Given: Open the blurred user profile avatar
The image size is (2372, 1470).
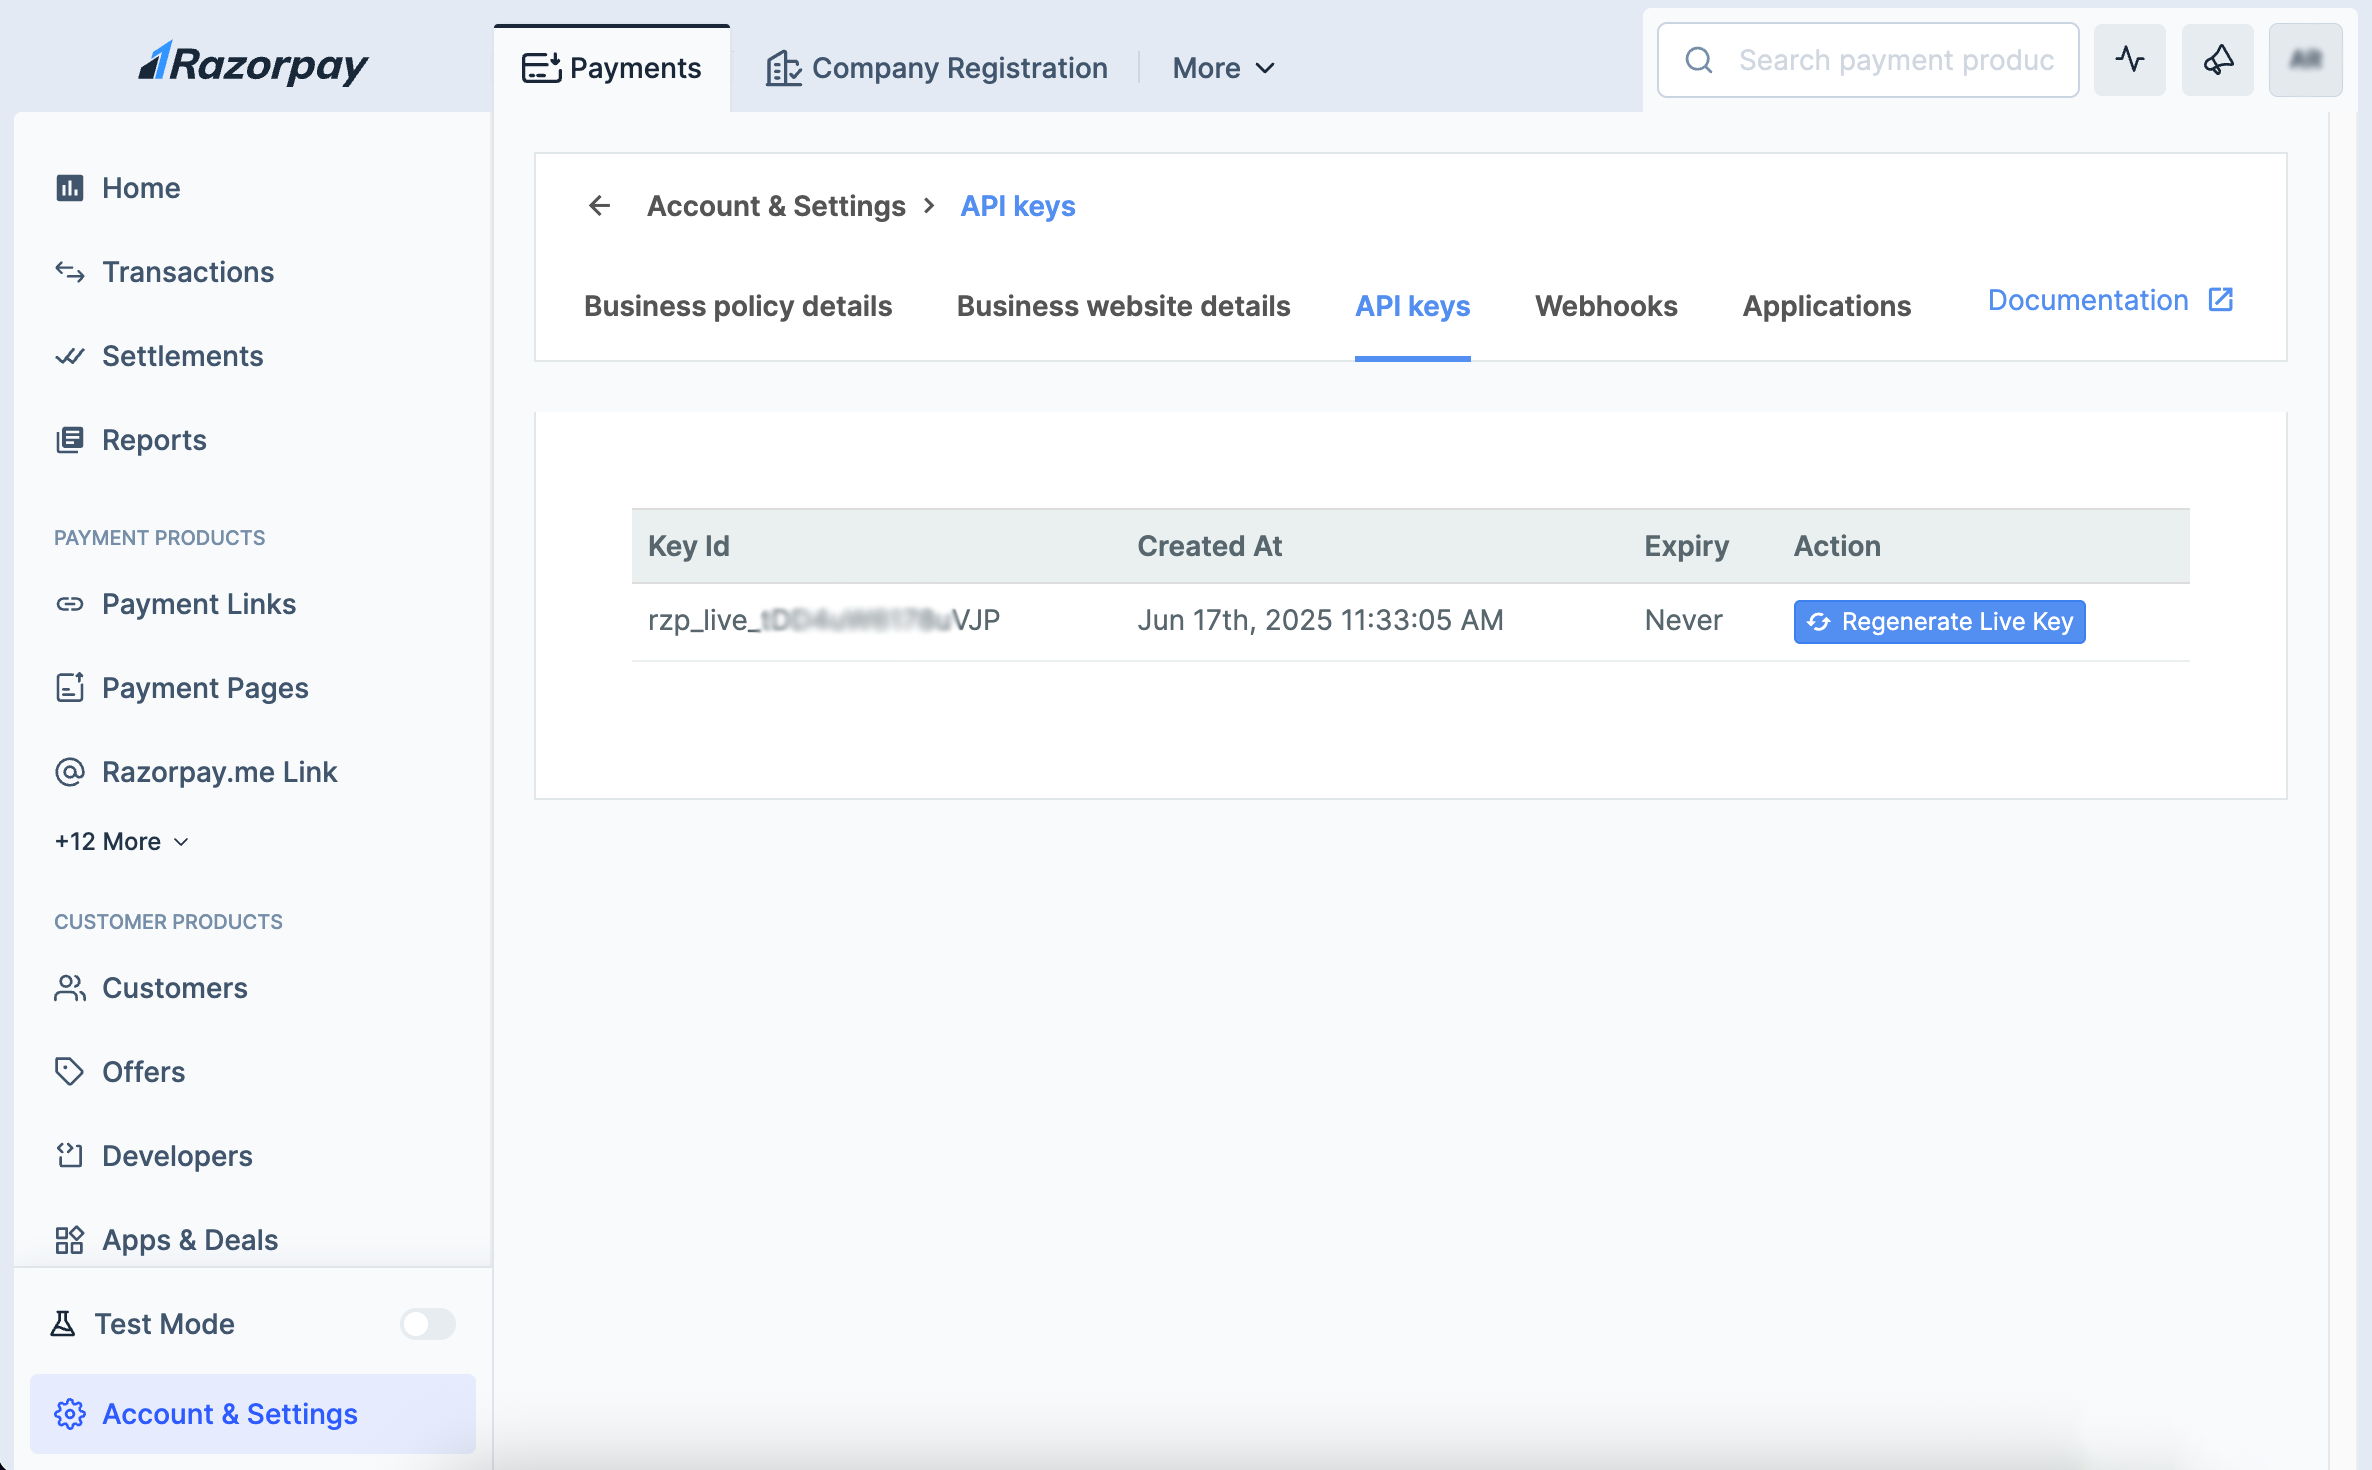Looking at the screenshot, I should (2306, 60).
